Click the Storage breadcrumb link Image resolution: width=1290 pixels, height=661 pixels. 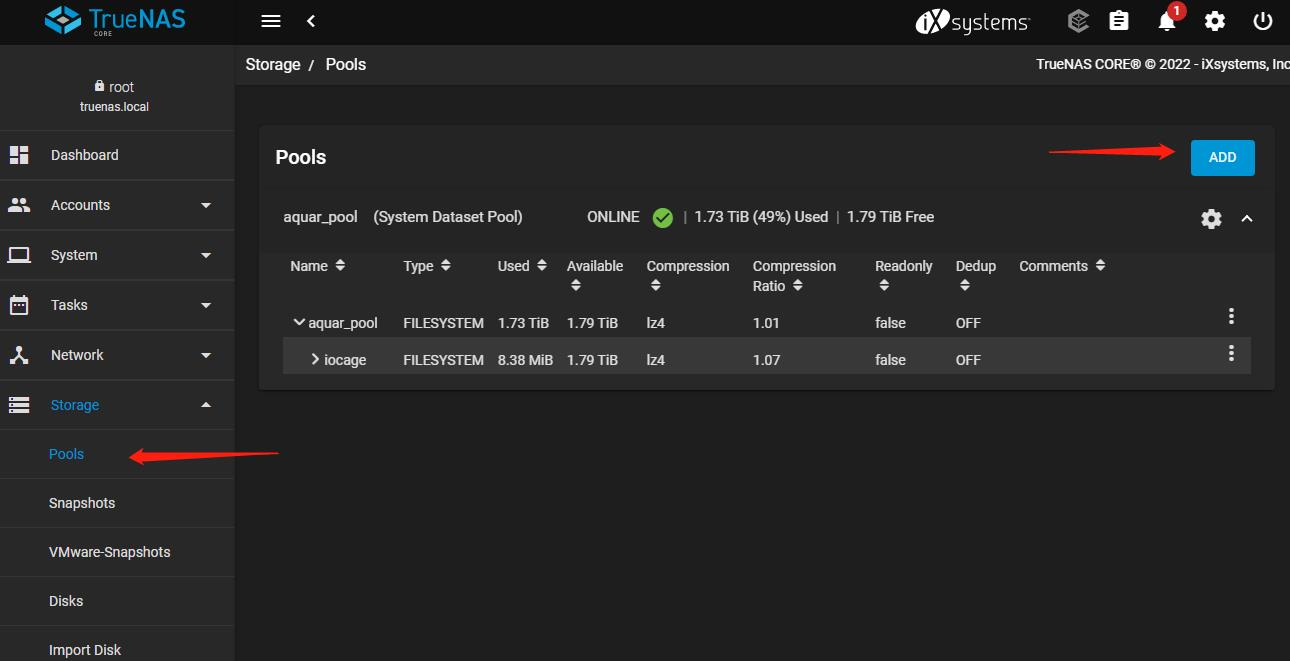pyautogui.click(x=273, y=64)
